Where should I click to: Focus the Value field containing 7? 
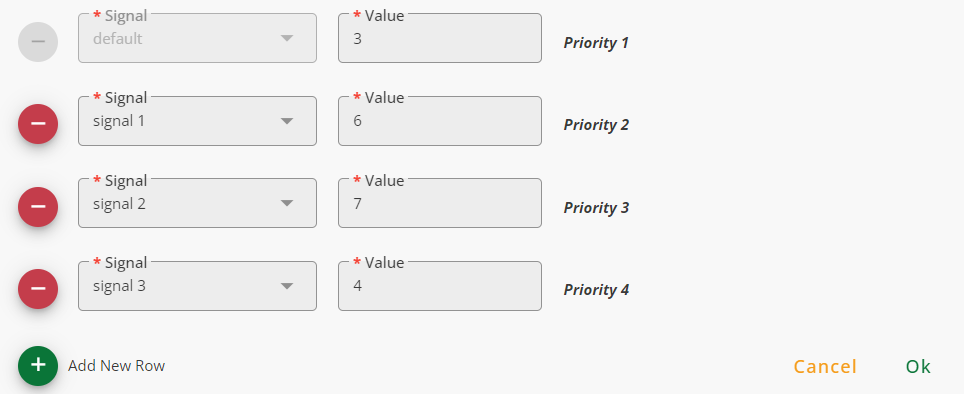[440, 203]
